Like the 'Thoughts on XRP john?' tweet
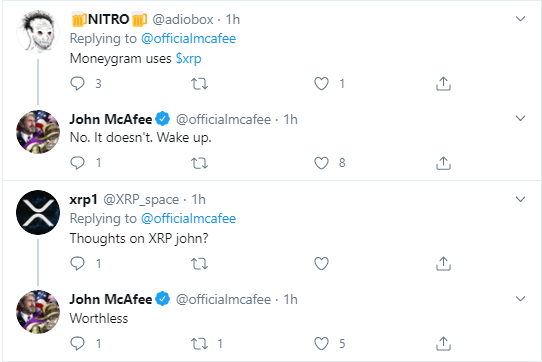542x362 pixels. (321, 263)
